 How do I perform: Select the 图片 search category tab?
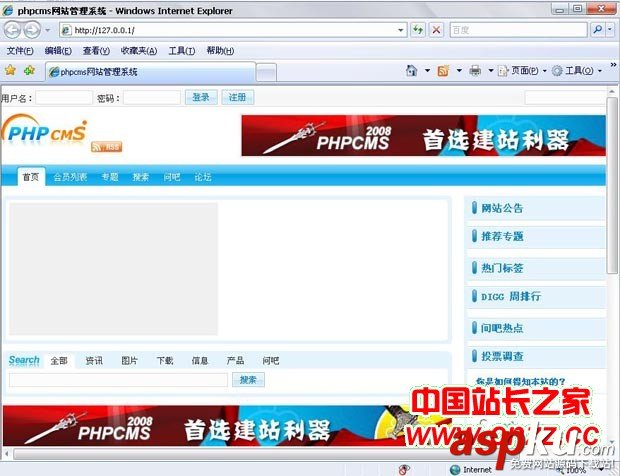pyautogui.click(x=129, y=361)
